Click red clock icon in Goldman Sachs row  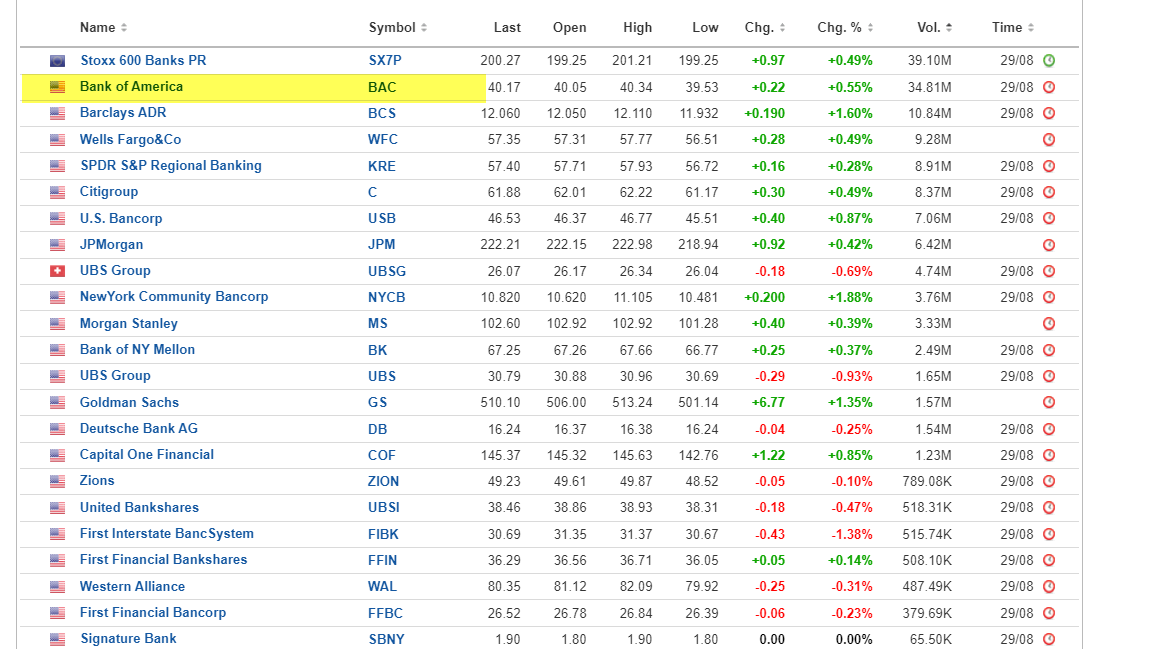(1049, 403)
